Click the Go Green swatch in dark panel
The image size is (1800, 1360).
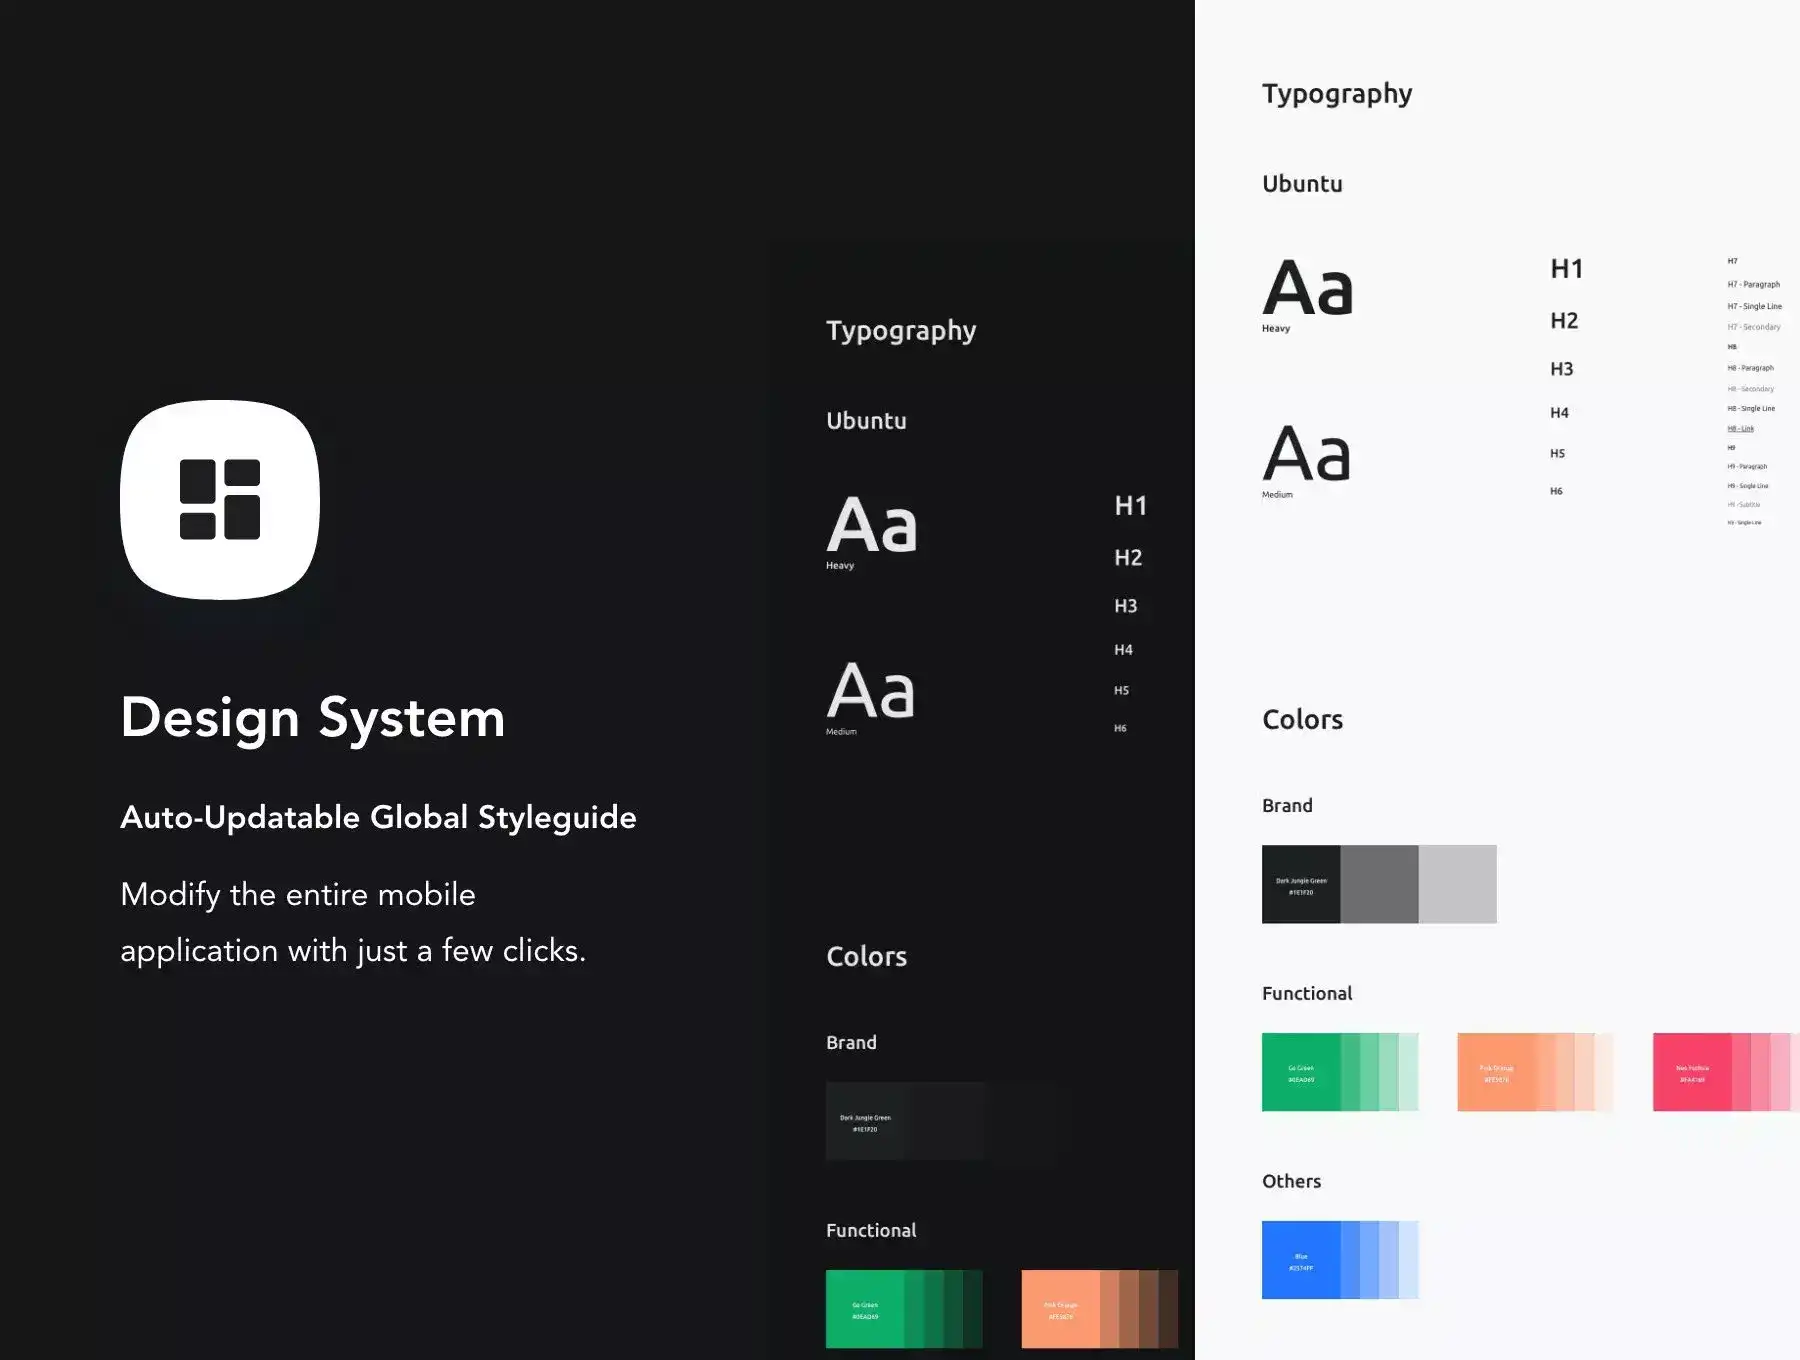click(x=865, y=1309)
